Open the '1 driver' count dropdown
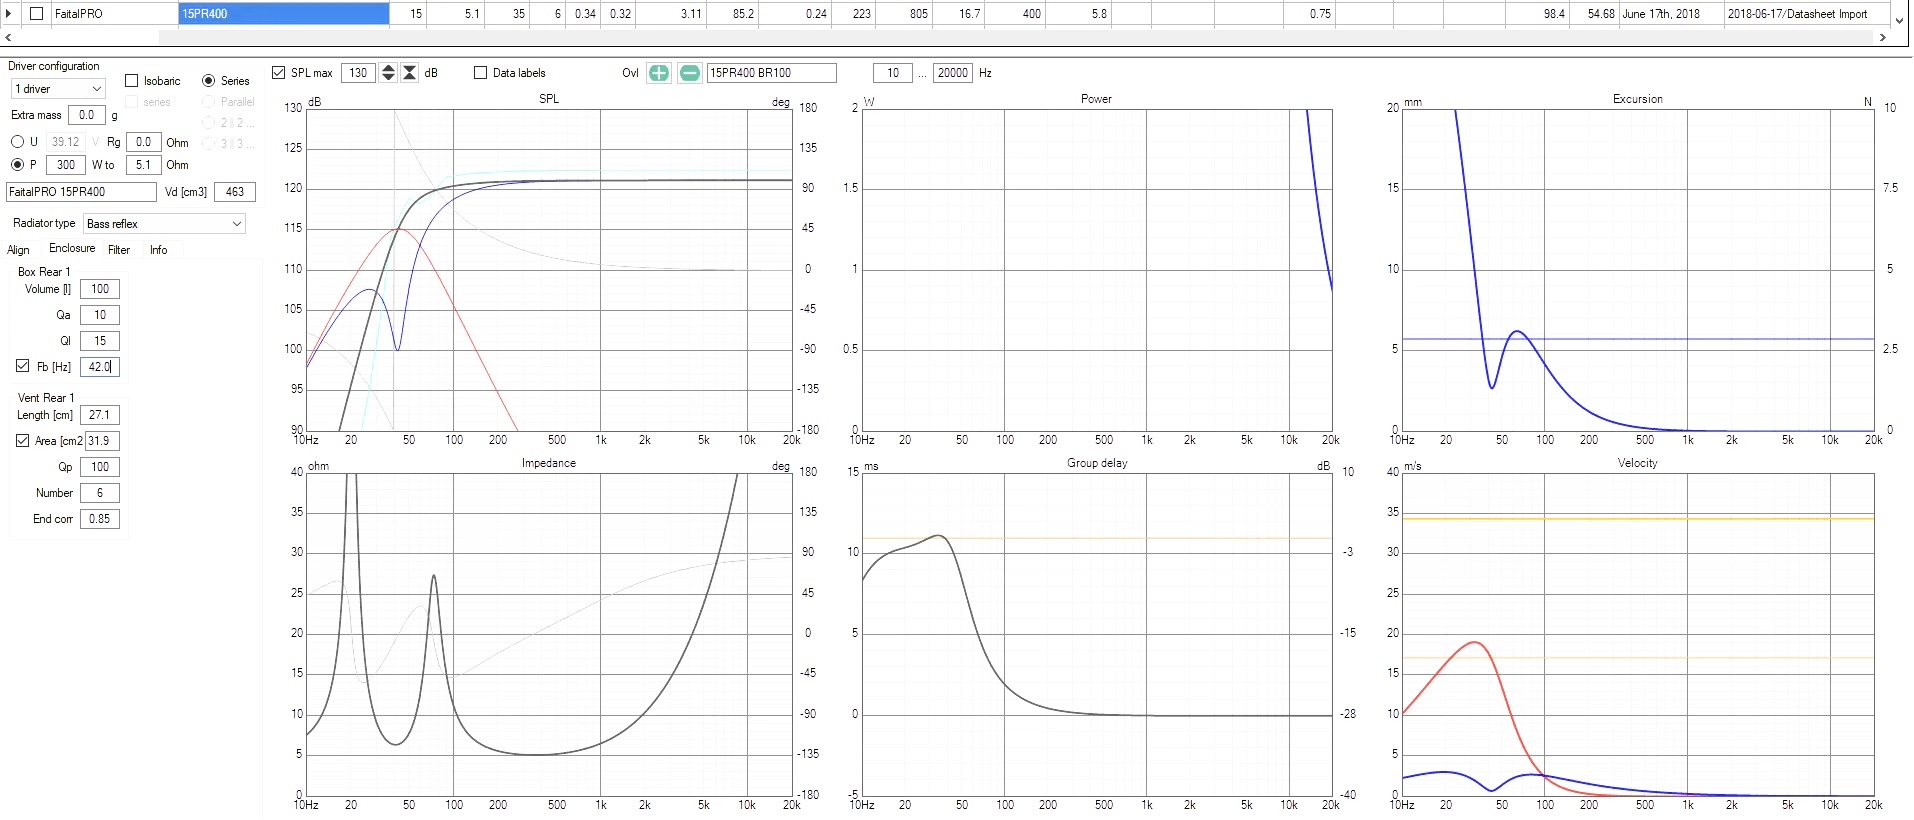This screenshot has width=1914, height=820. tap(58, 89)
